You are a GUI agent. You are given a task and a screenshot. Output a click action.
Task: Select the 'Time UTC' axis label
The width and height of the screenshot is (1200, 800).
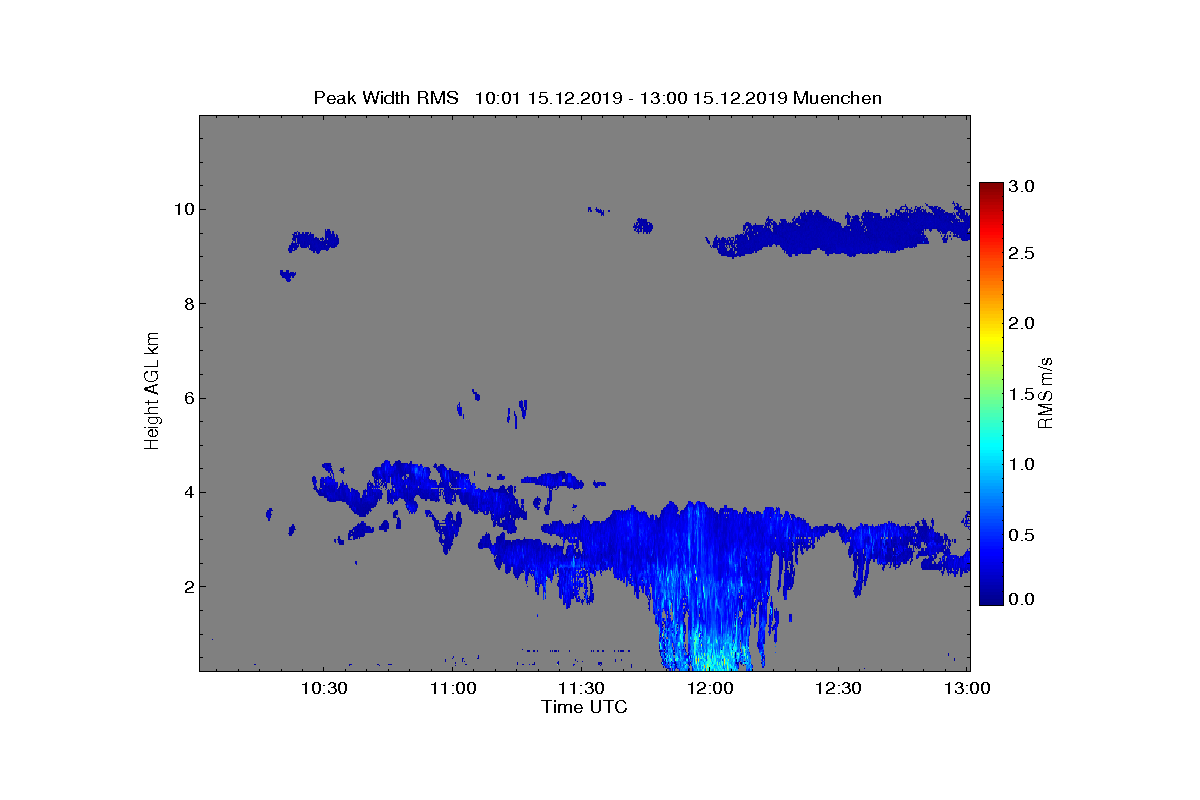(584, 707)
